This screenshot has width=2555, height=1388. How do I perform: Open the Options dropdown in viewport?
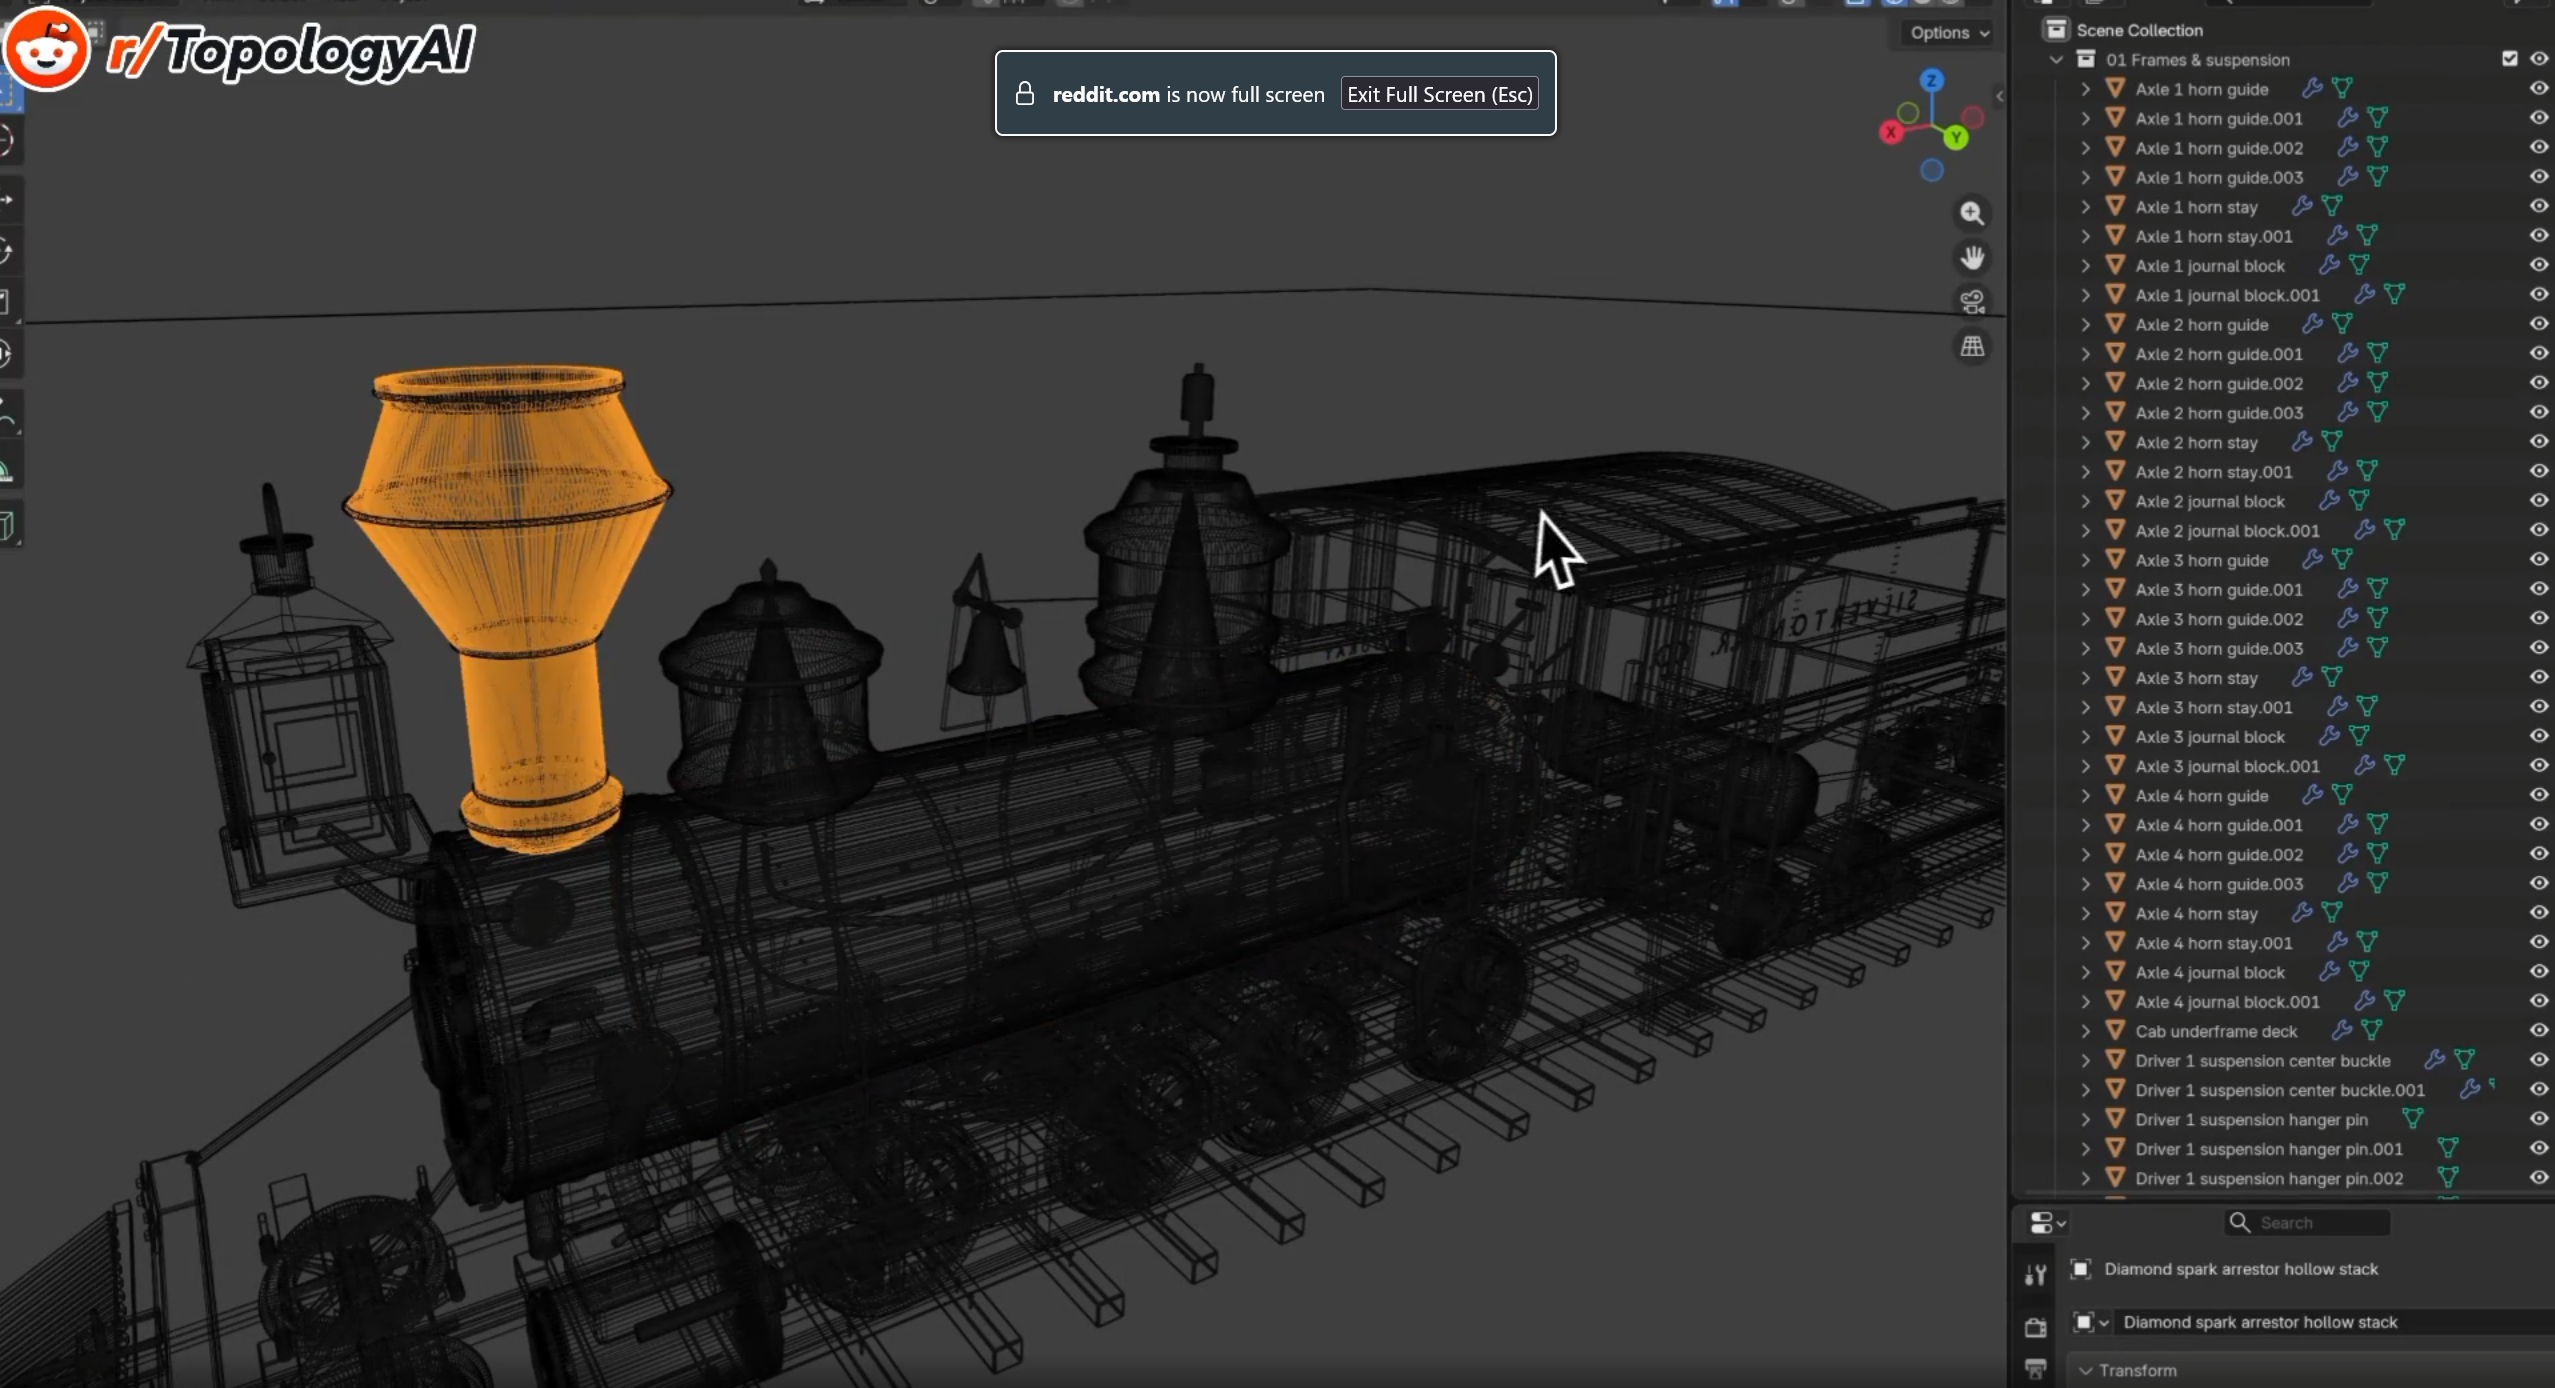1949,33
